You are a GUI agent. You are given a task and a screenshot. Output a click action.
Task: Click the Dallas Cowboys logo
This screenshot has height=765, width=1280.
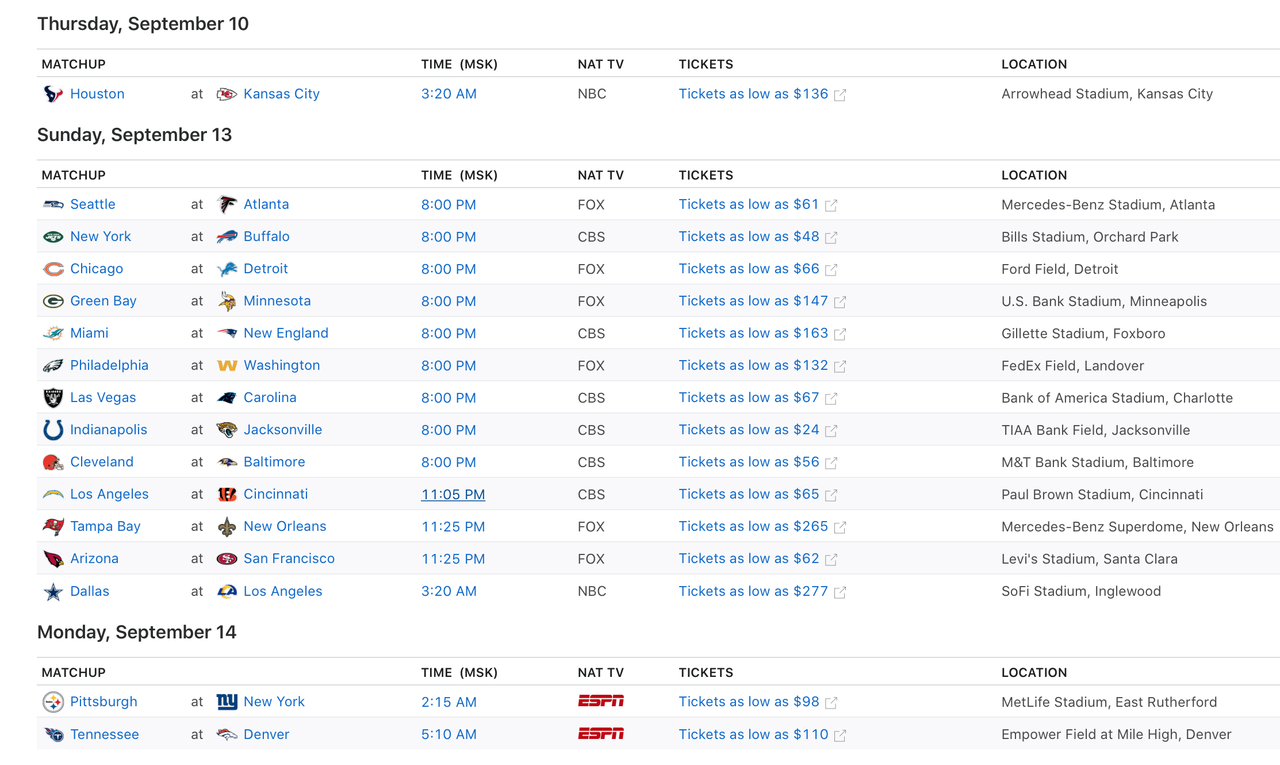(x=53, y=592)
